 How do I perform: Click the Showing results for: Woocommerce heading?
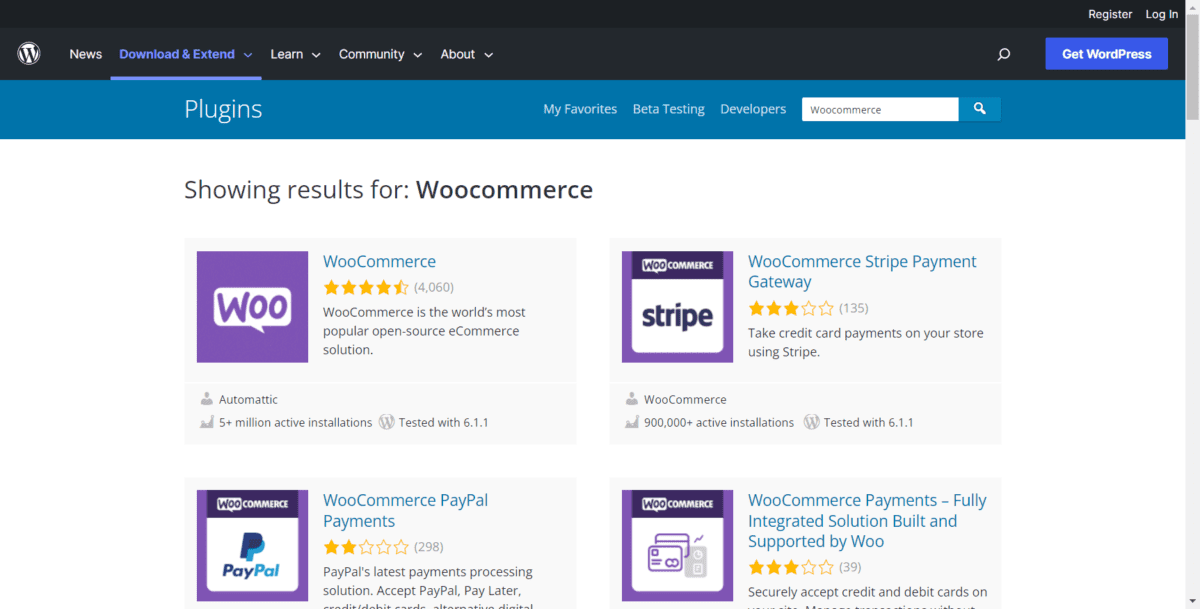388,189
